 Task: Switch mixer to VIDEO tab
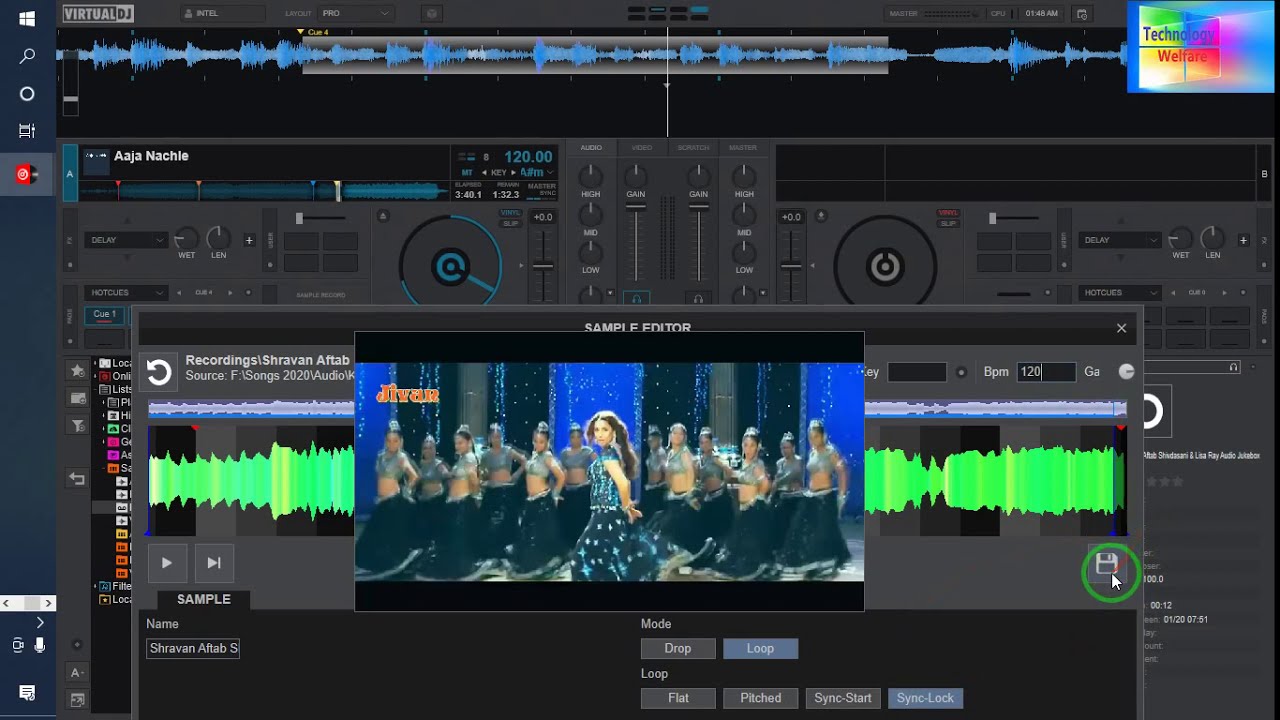click(x=642, y=148)
